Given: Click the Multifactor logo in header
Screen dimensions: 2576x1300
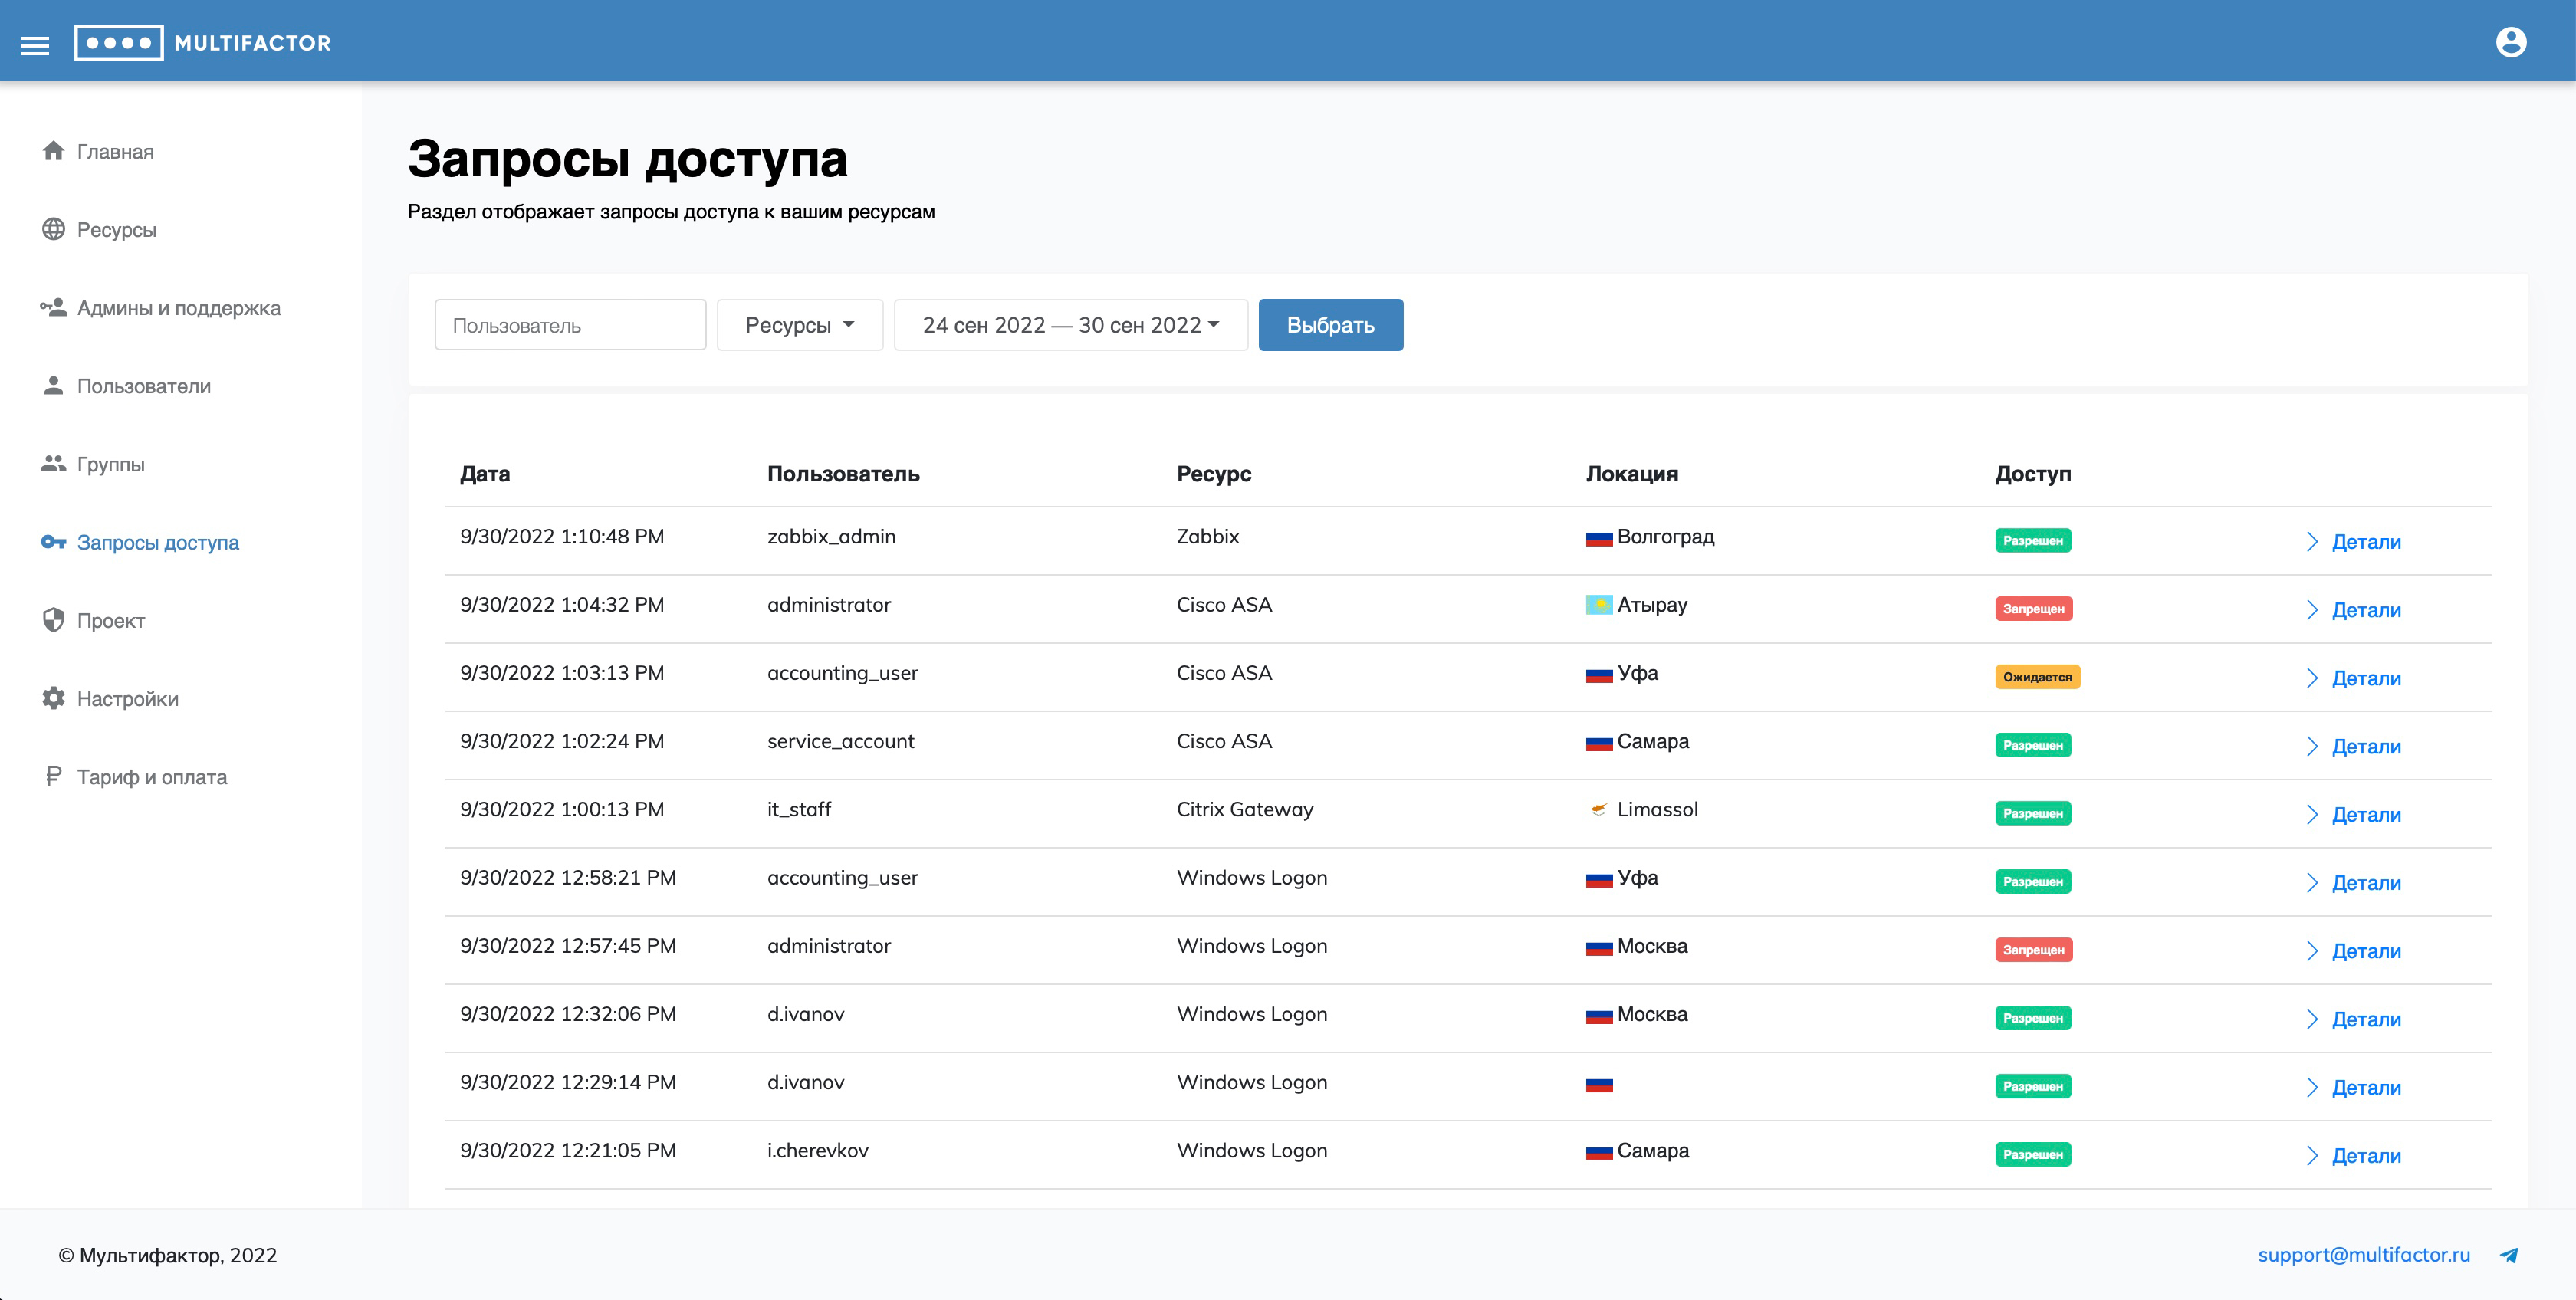Looking at the screenshot, I should point(203,43).
